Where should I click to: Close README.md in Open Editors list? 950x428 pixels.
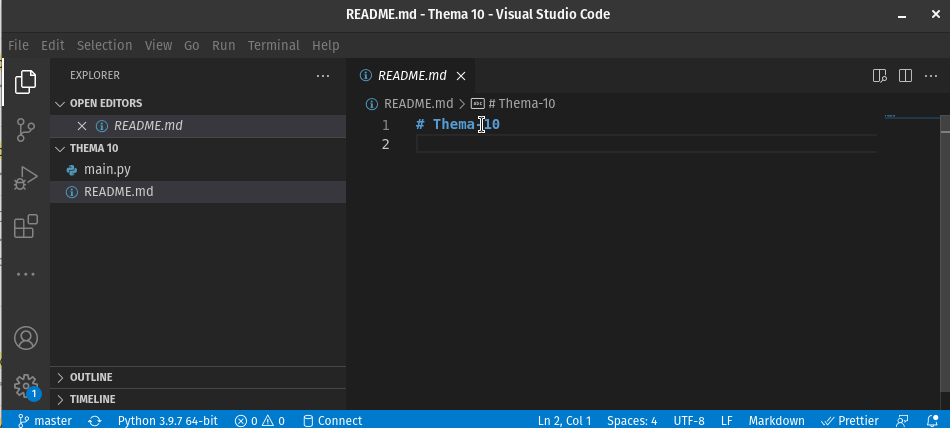tap(82, 126)
